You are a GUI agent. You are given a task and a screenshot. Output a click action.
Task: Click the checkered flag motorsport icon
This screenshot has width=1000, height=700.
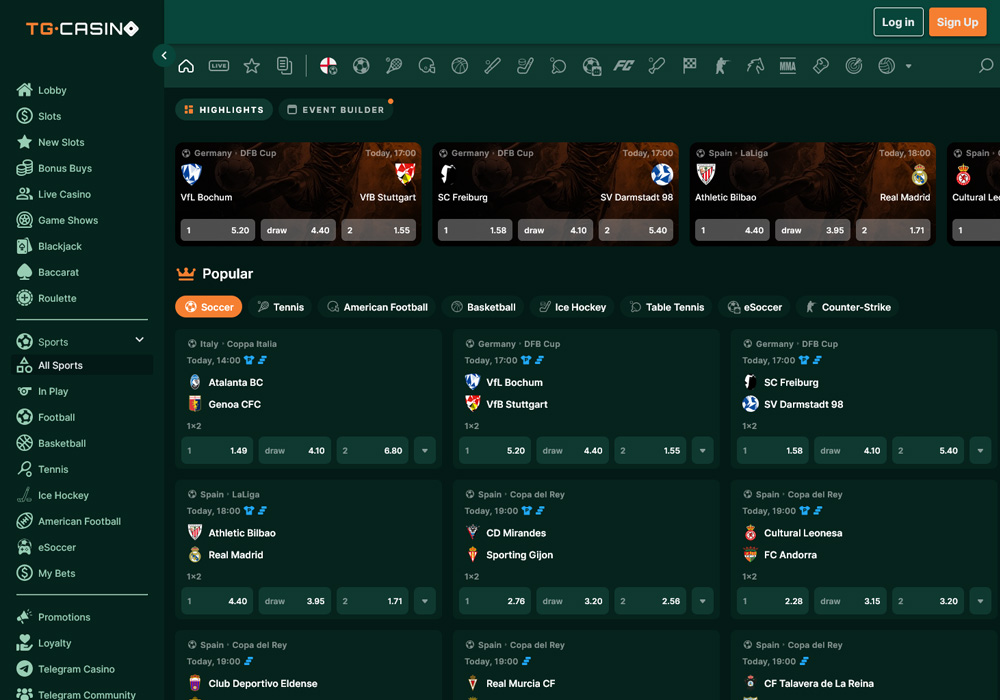pyautogui.click(x=689, y=66)
